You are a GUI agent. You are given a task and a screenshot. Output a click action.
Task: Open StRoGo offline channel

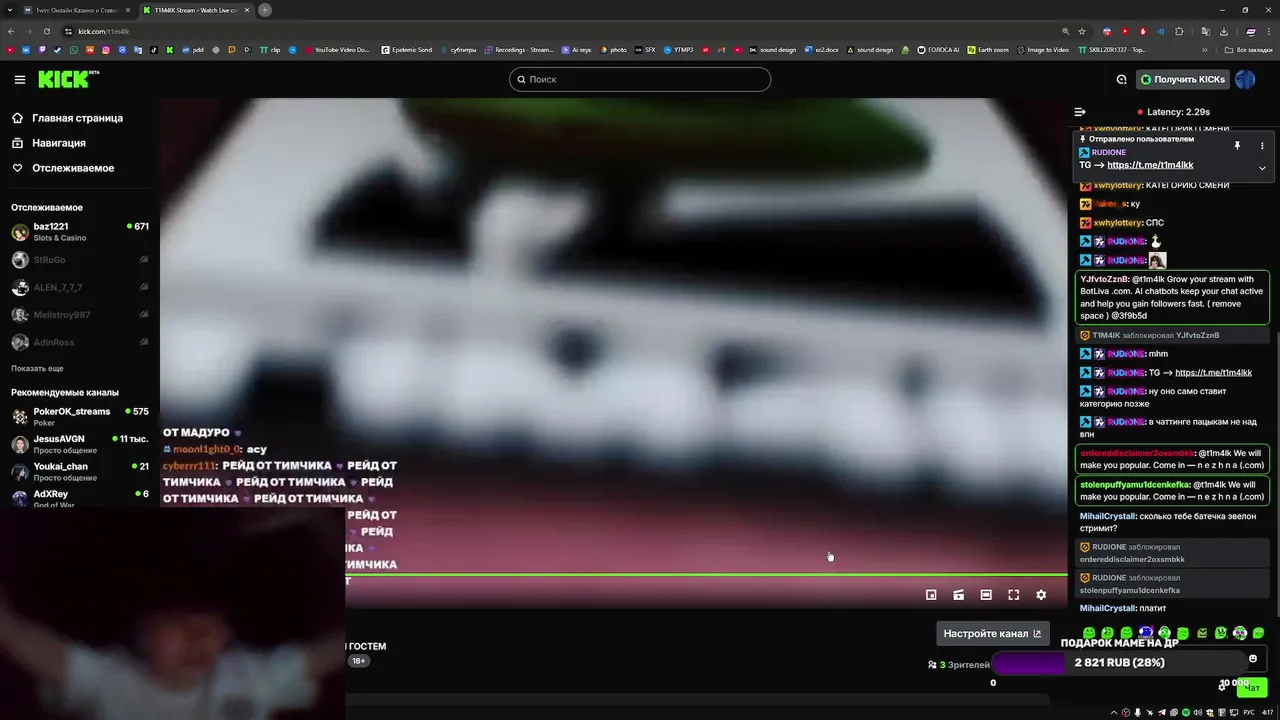click(x=80, y=260)
